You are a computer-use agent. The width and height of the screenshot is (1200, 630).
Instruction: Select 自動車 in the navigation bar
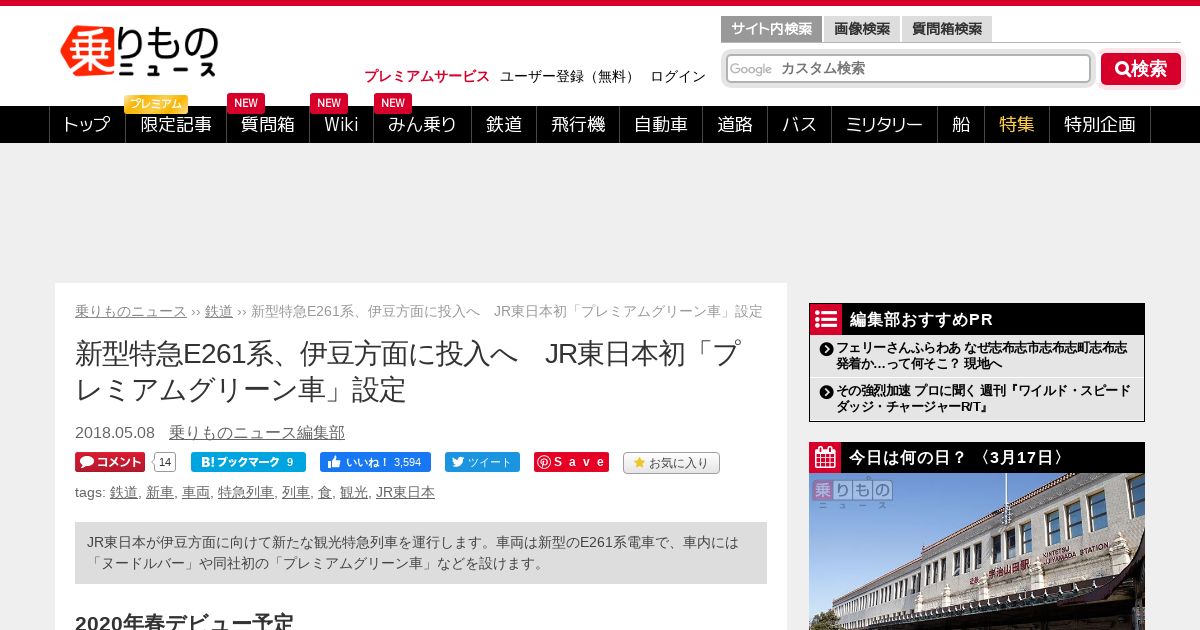(661, 125)
